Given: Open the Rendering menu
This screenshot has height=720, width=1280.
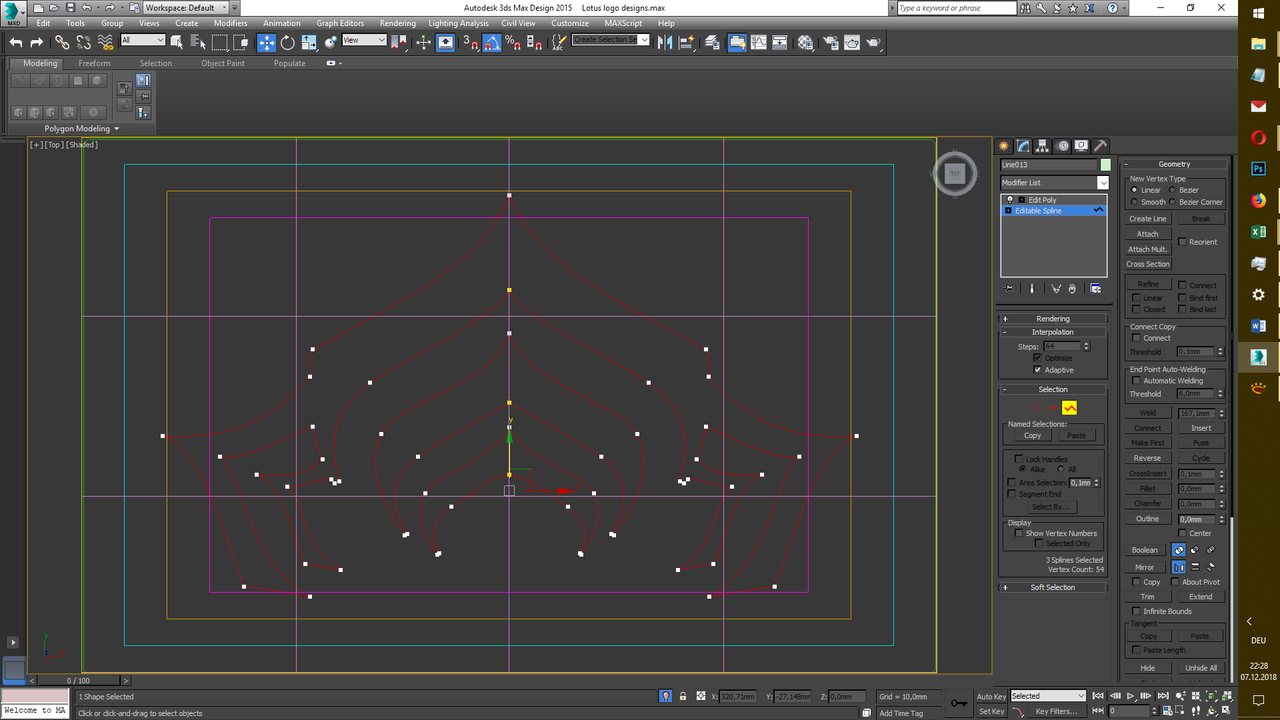Looking at the screenshot, I should coord(398,23).
